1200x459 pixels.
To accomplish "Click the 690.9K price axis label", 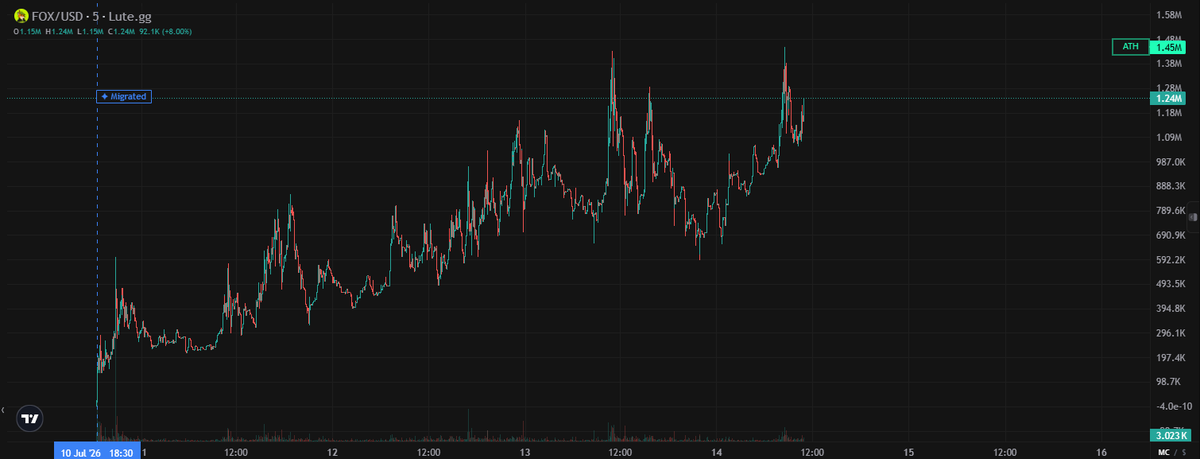I will tap(1169, 235).
